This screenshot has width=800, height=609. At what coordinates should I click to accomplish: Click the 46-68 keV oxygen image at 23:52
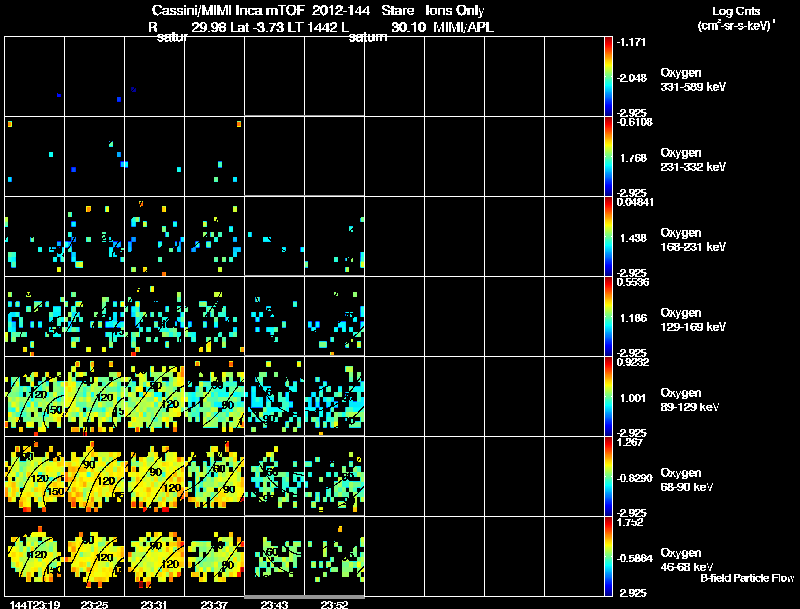point(335,556)
